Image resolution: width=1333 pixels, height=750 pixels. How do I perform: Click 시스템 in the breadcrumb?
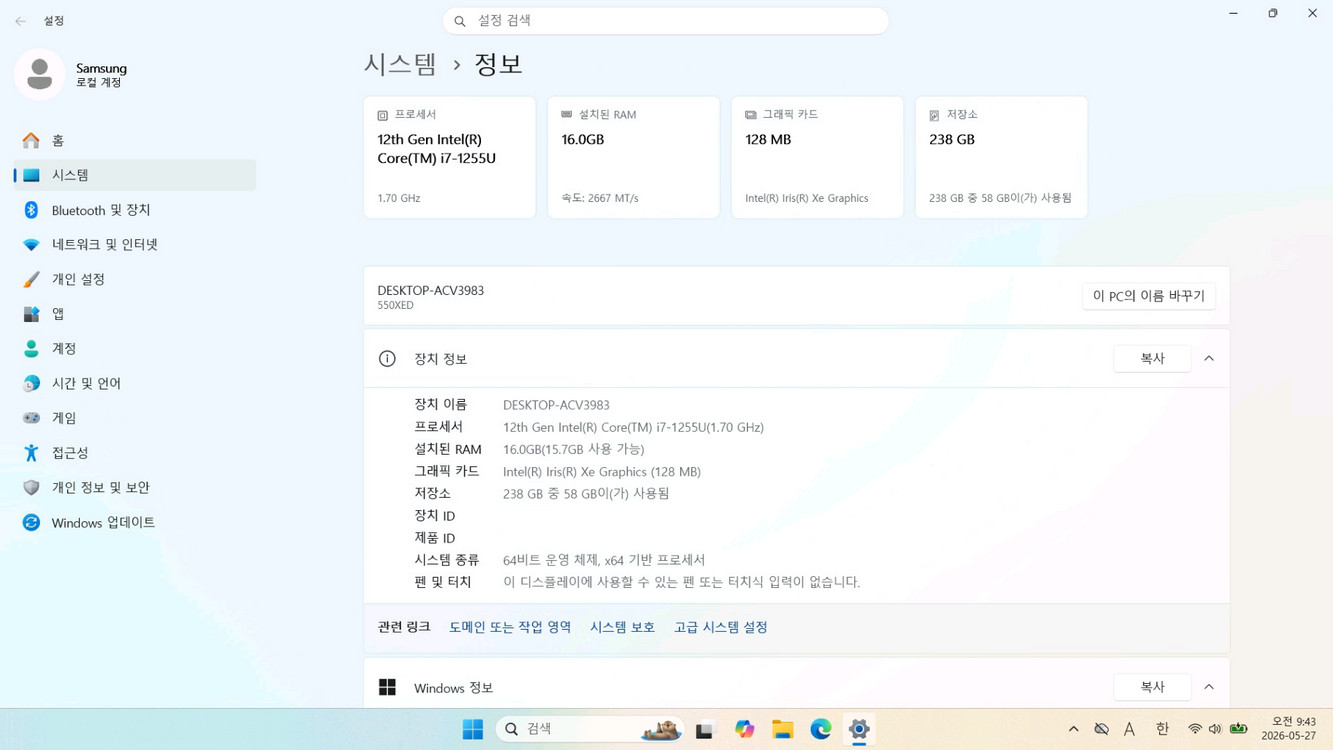tap(400, 64)
